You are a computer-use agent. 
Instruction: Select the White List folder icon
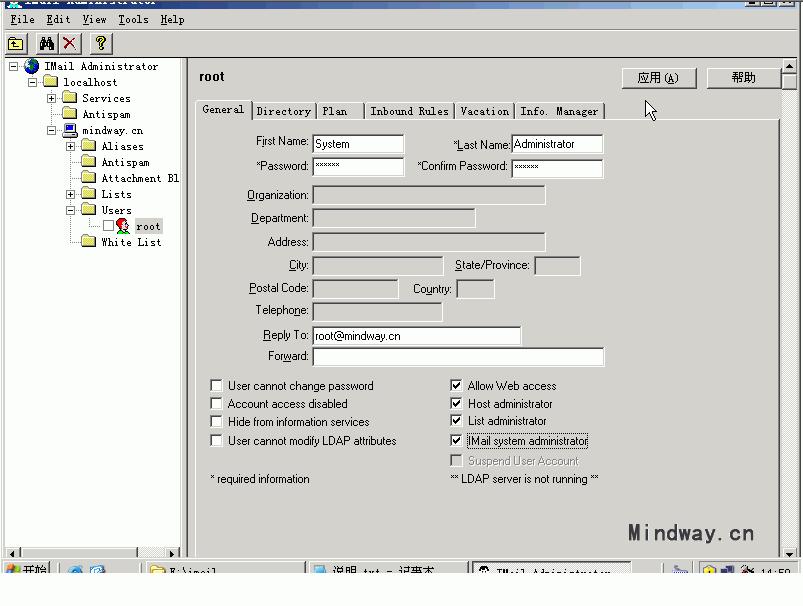(x=89, y=241)
